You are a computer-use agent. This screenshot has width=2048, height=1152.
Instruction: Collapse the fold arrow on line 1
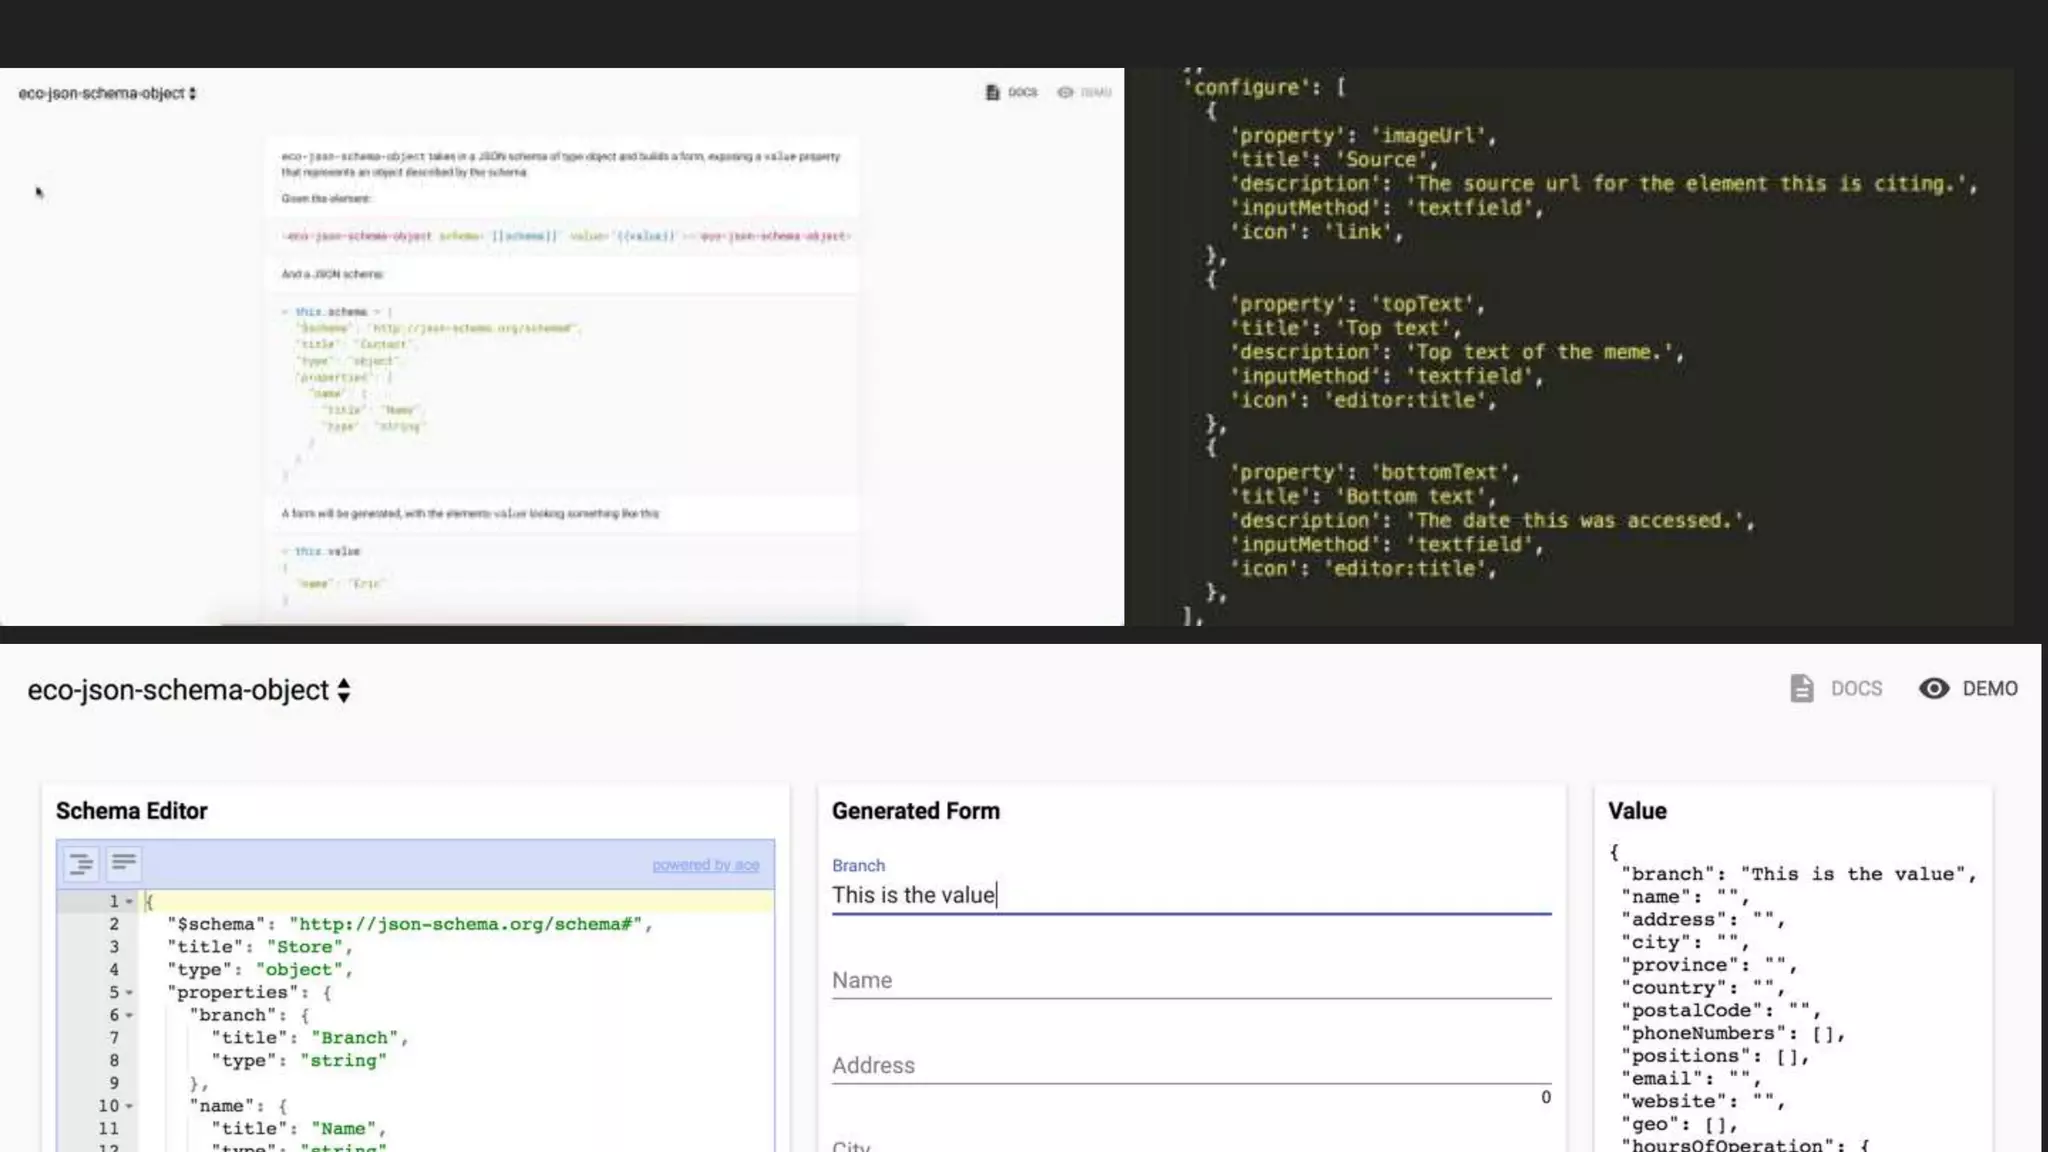click(x=129, y=902)
